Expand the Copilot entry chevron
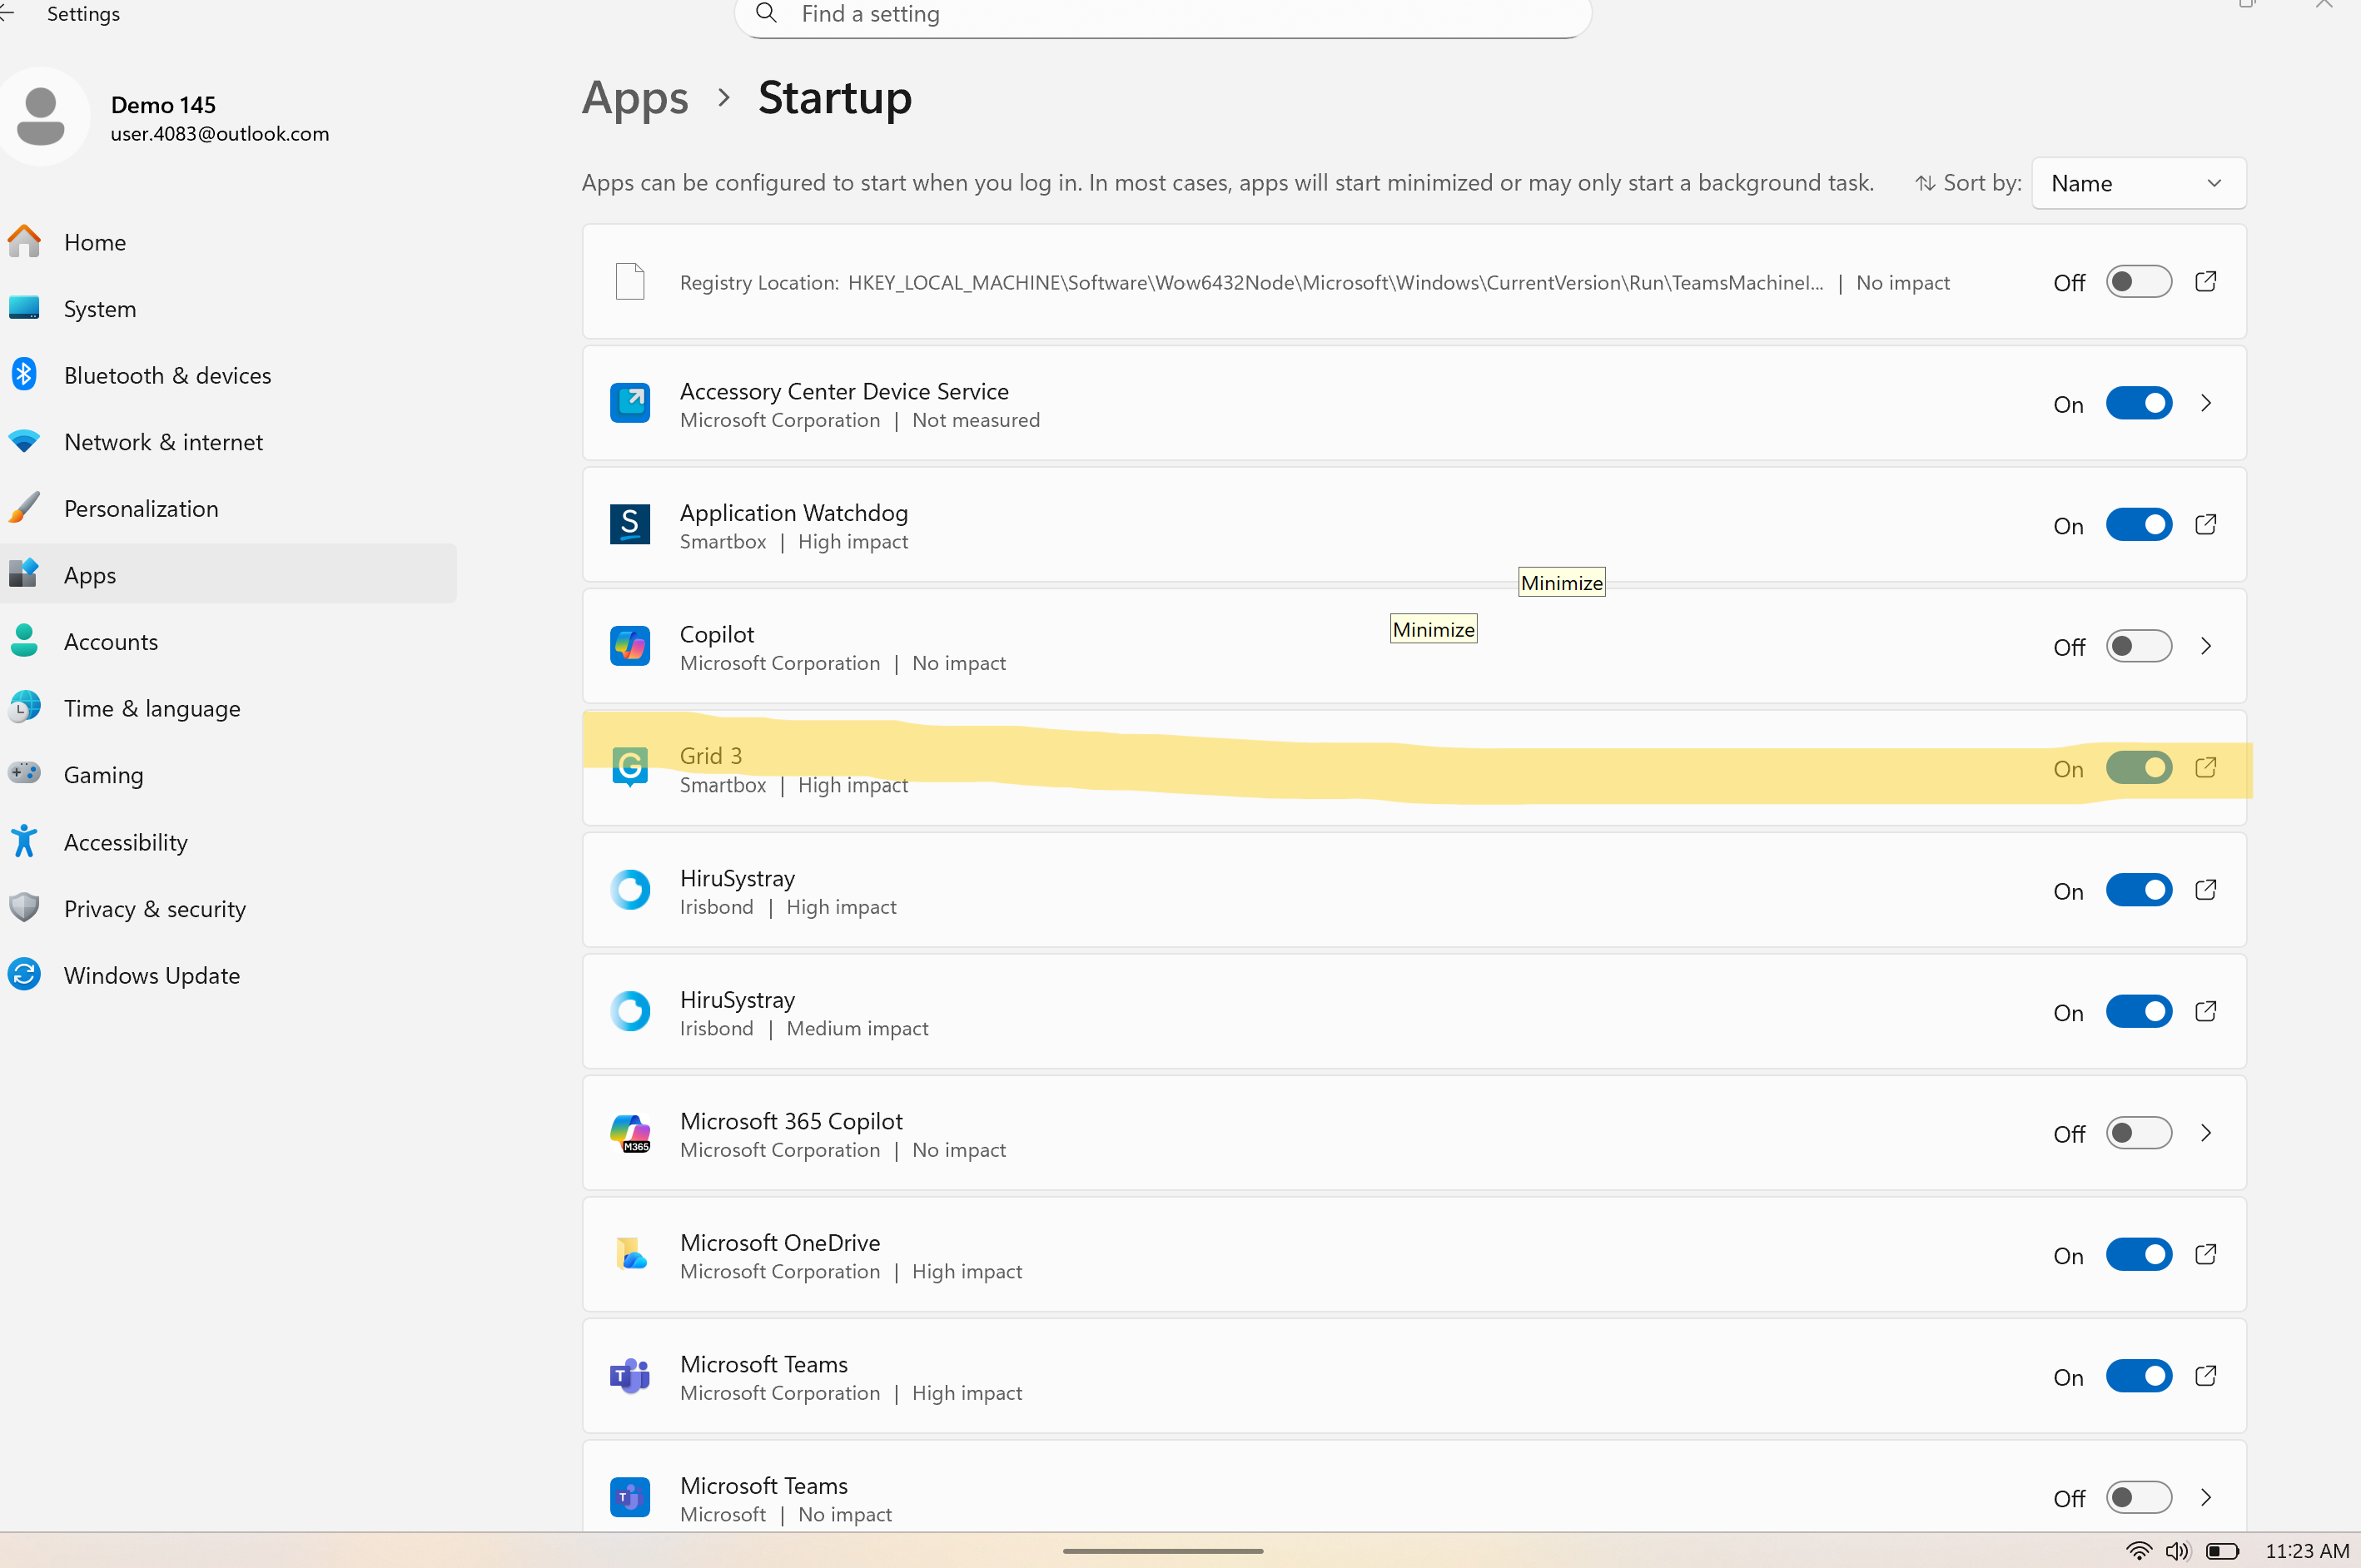2361x1568 pixels. pos(2205,646)
